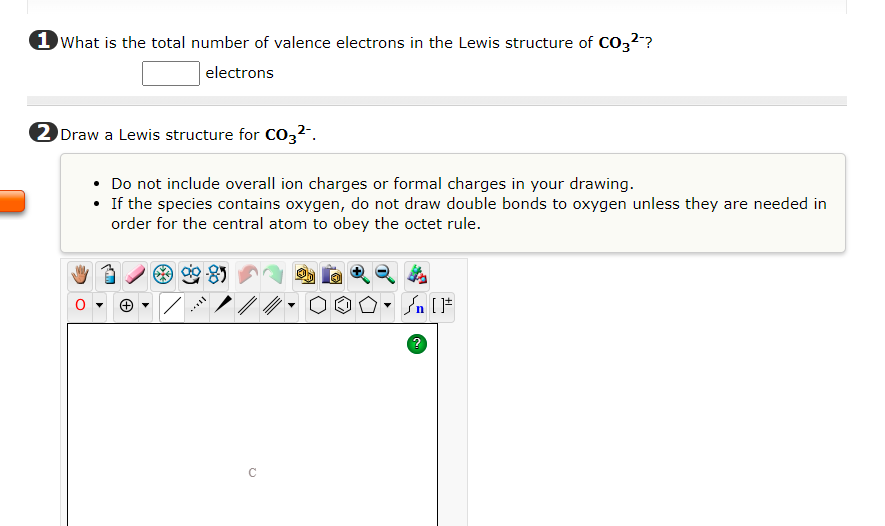Open the ring templates dropdown arrow
The image size is (885, 526).
click(387, 305)
